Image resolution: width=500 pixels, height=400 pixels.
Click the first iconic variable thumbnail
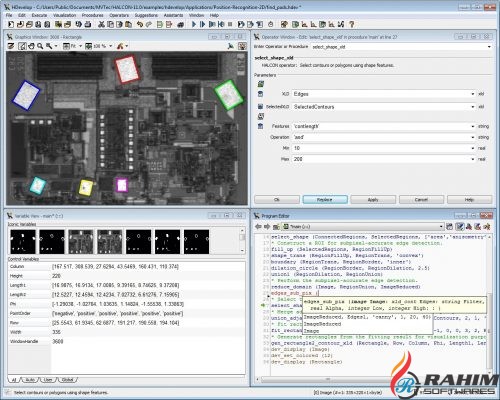23,242
